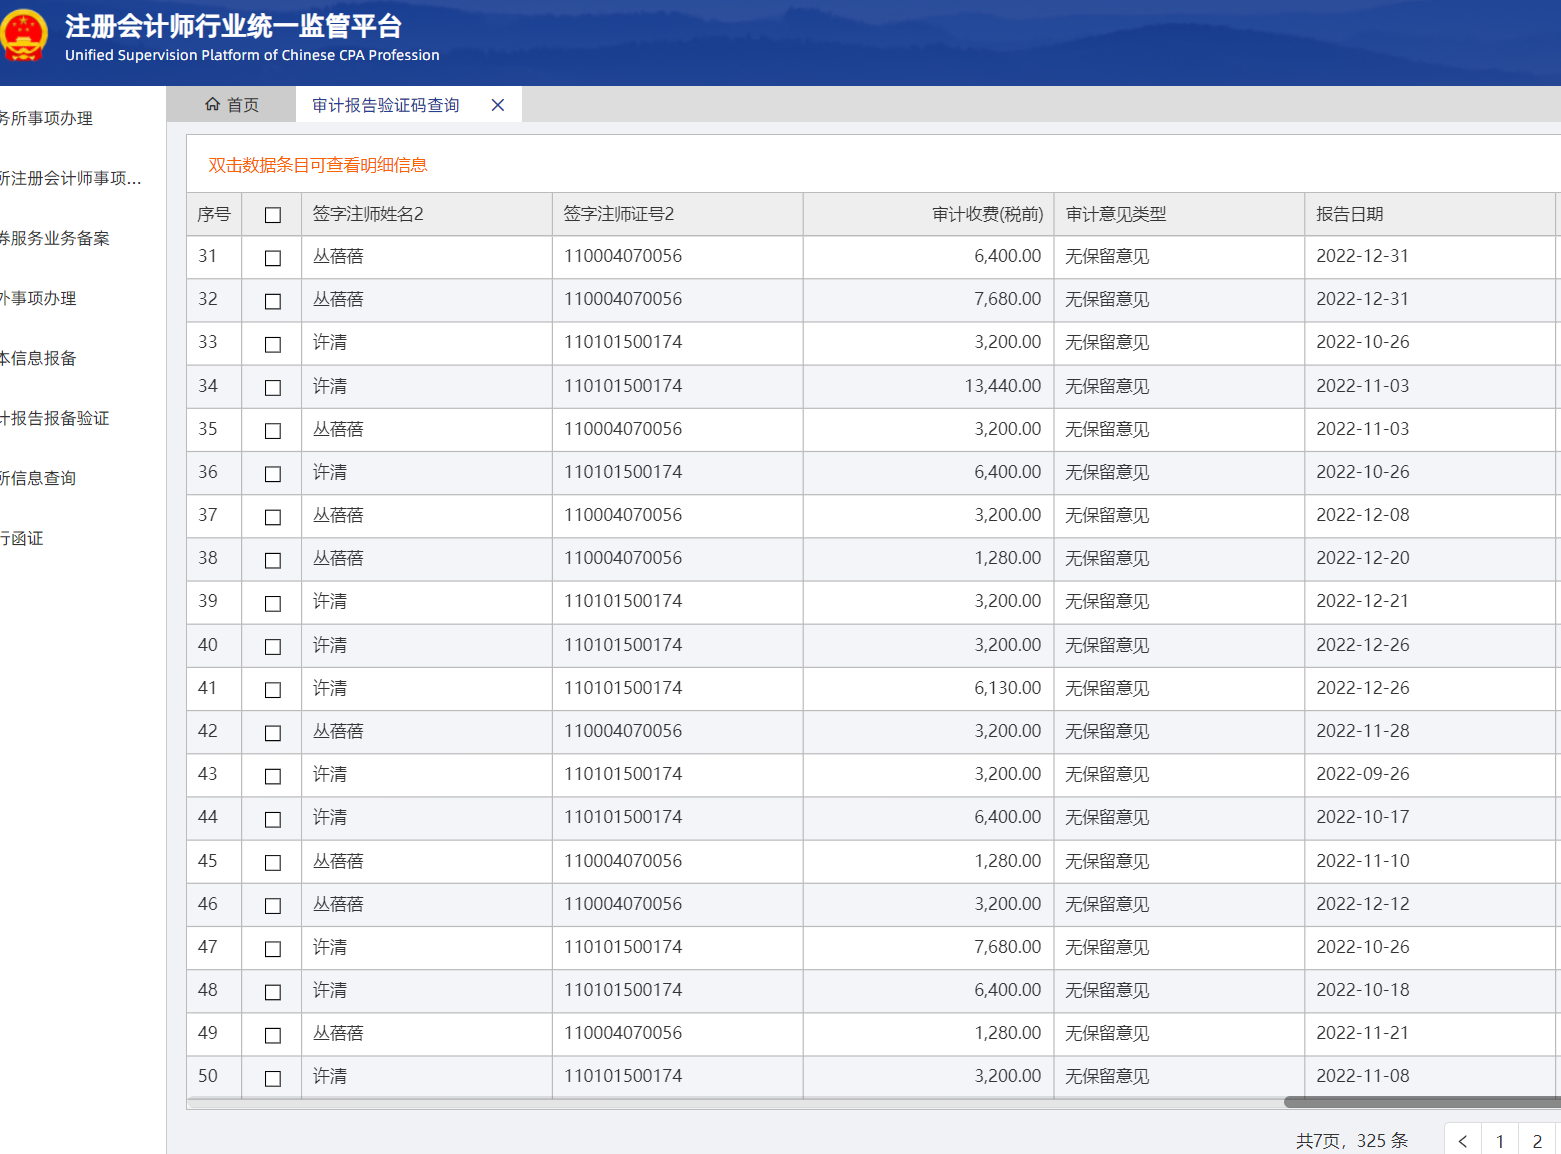Switch to the 审计报告验证码查询 tab
Screen dimensions: 1561x1154
[385, 105]
